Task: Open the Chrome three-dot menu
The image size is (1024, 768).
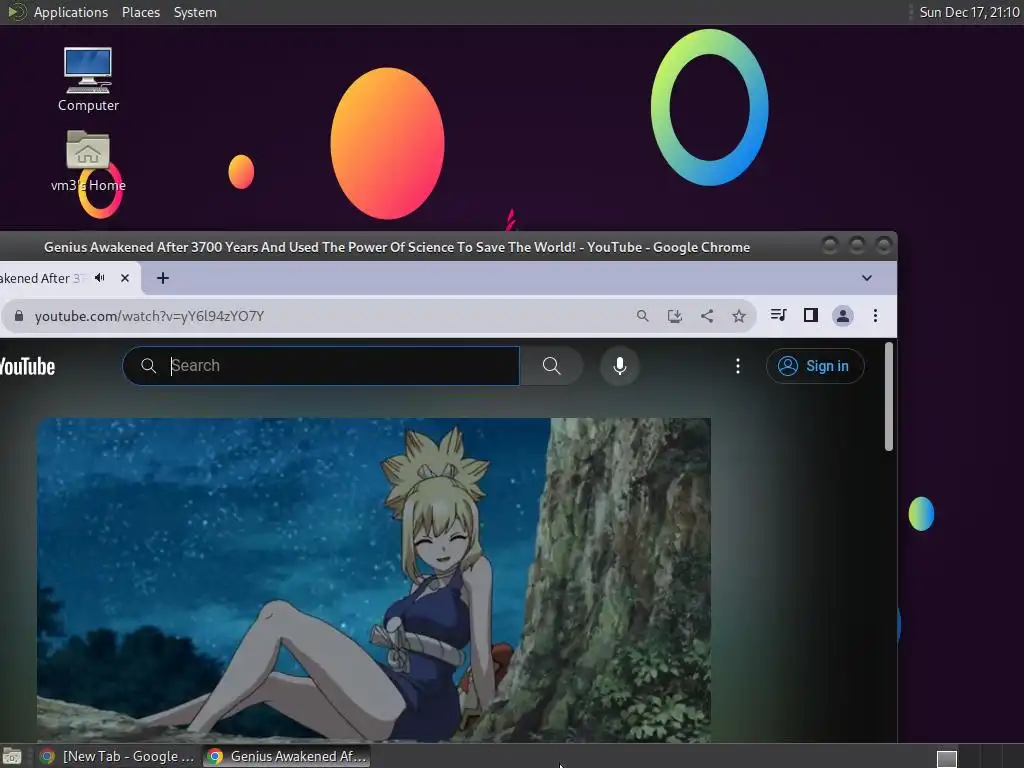Action: pyautogui.click(x=875, y=316)
